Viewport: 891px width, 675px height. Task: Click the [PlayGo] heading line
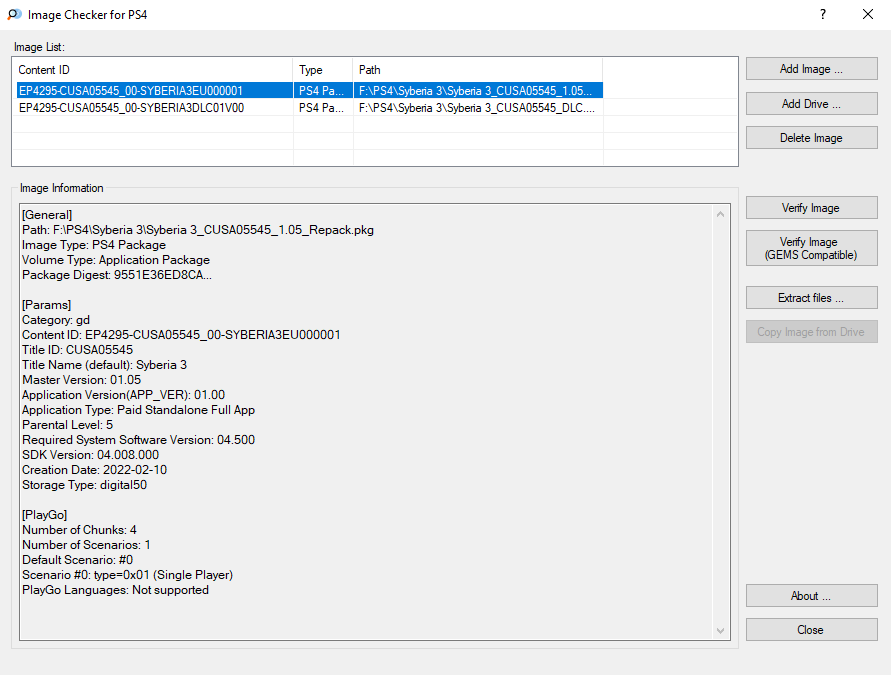pyautogui.click(x=44, y=515)
